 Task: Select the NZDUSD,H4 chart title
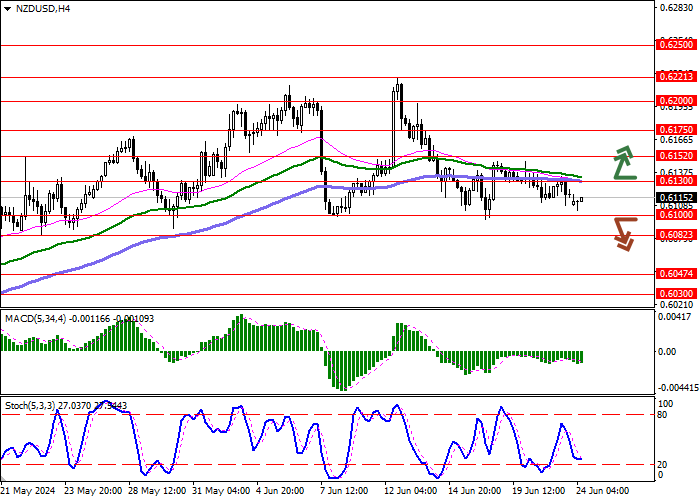[x=43, y=8]
